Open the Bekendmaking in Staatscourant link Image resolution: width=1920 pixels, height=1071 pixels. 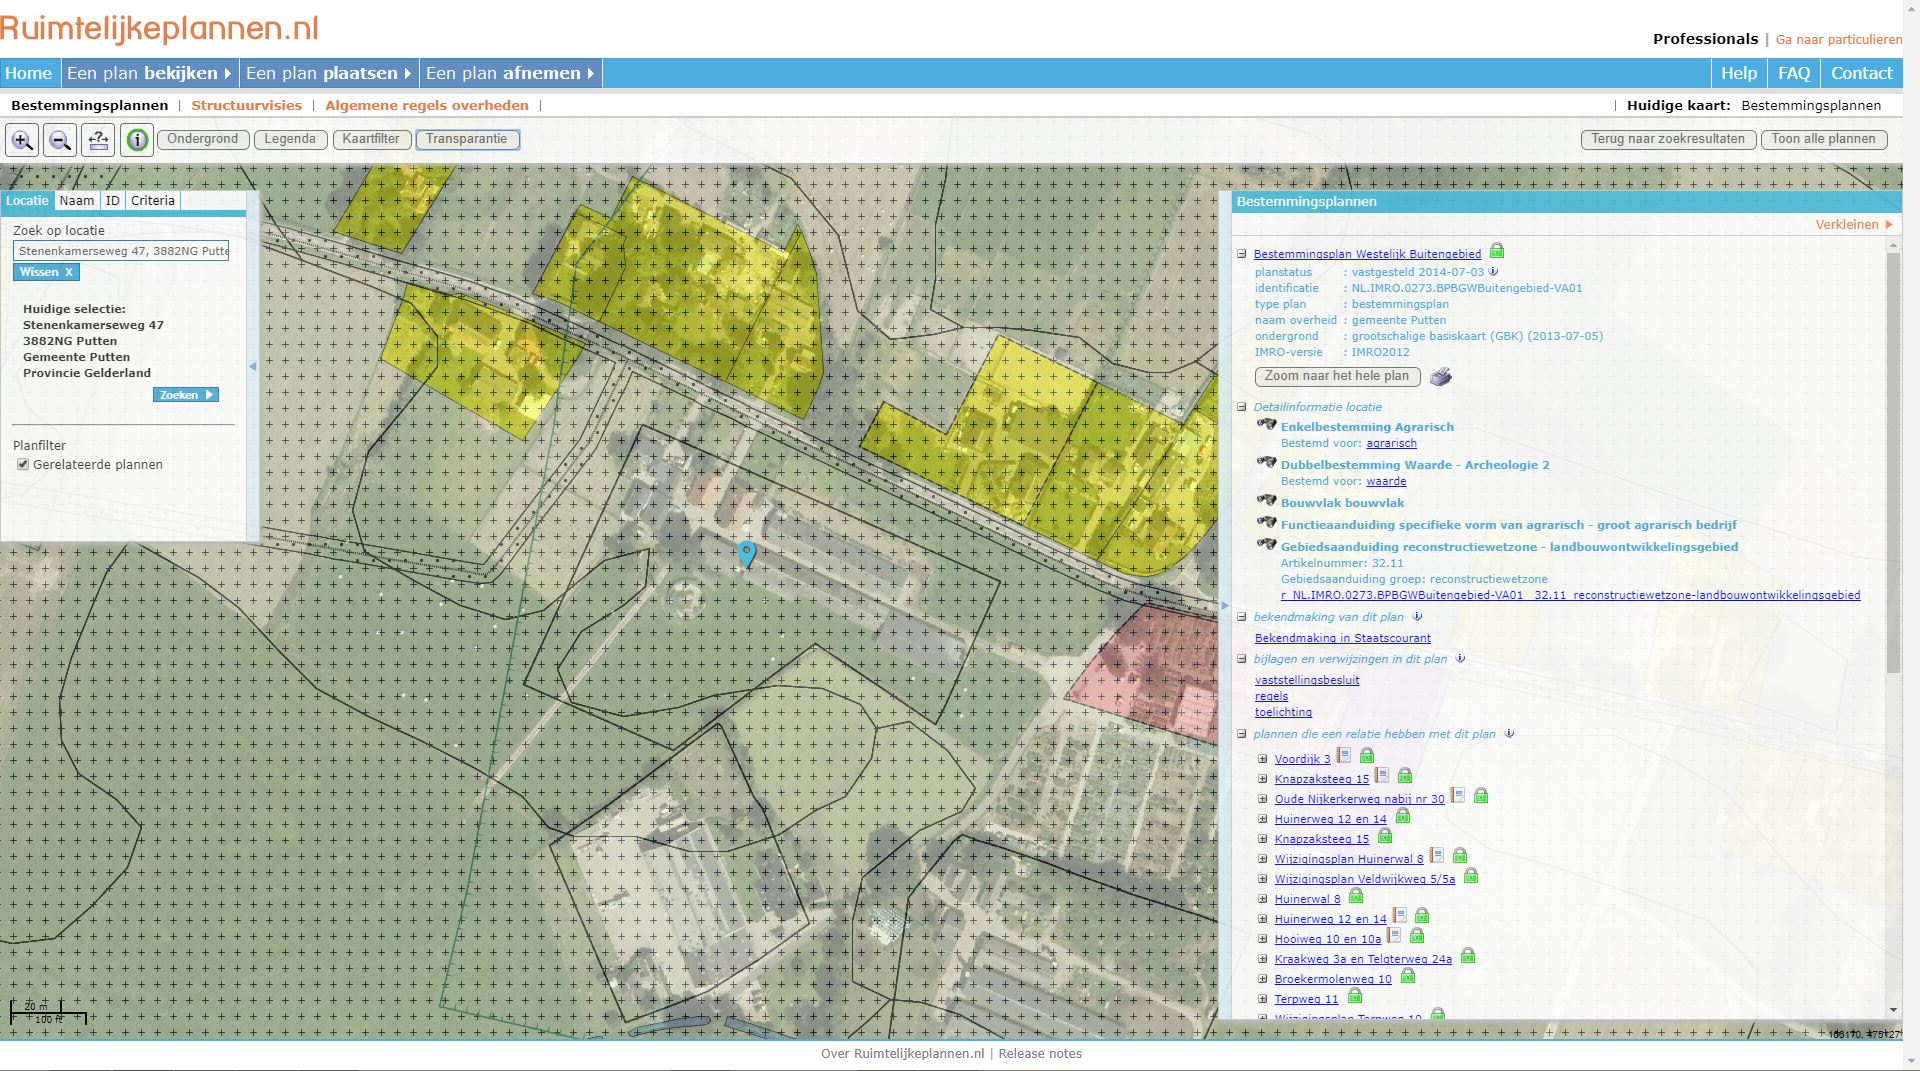1342,638
